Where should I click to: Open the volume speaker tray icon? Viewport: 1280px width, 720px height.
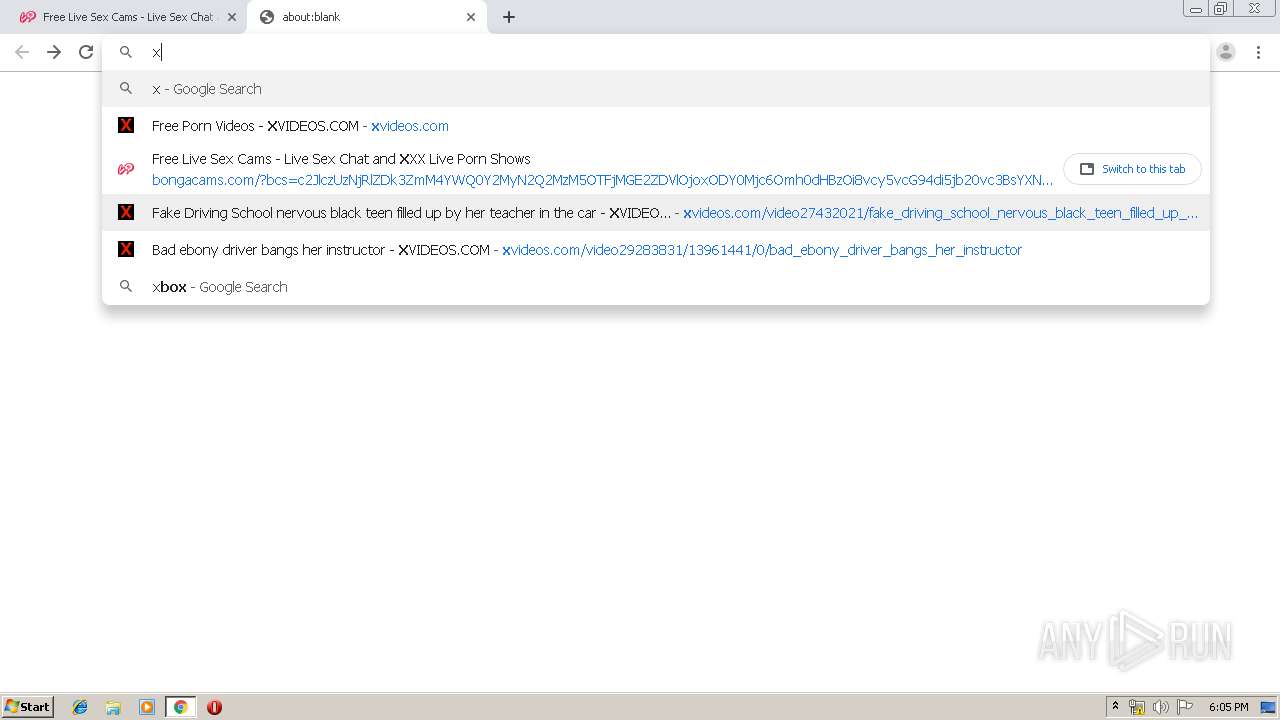(1161, 707)
